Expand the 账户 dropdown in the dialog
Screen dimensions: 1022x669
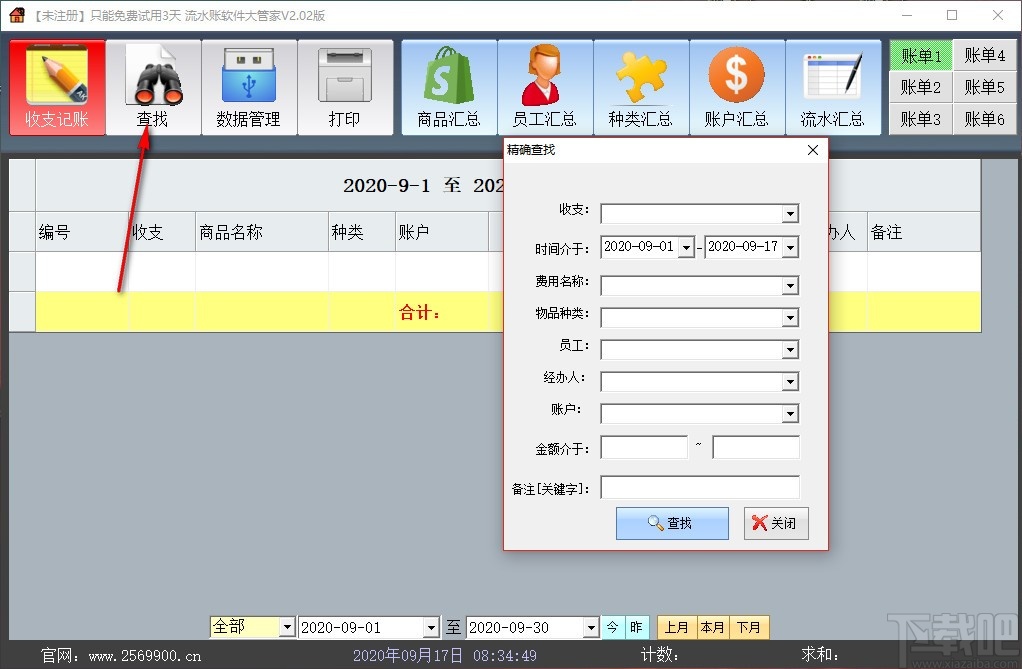point(789,413)
